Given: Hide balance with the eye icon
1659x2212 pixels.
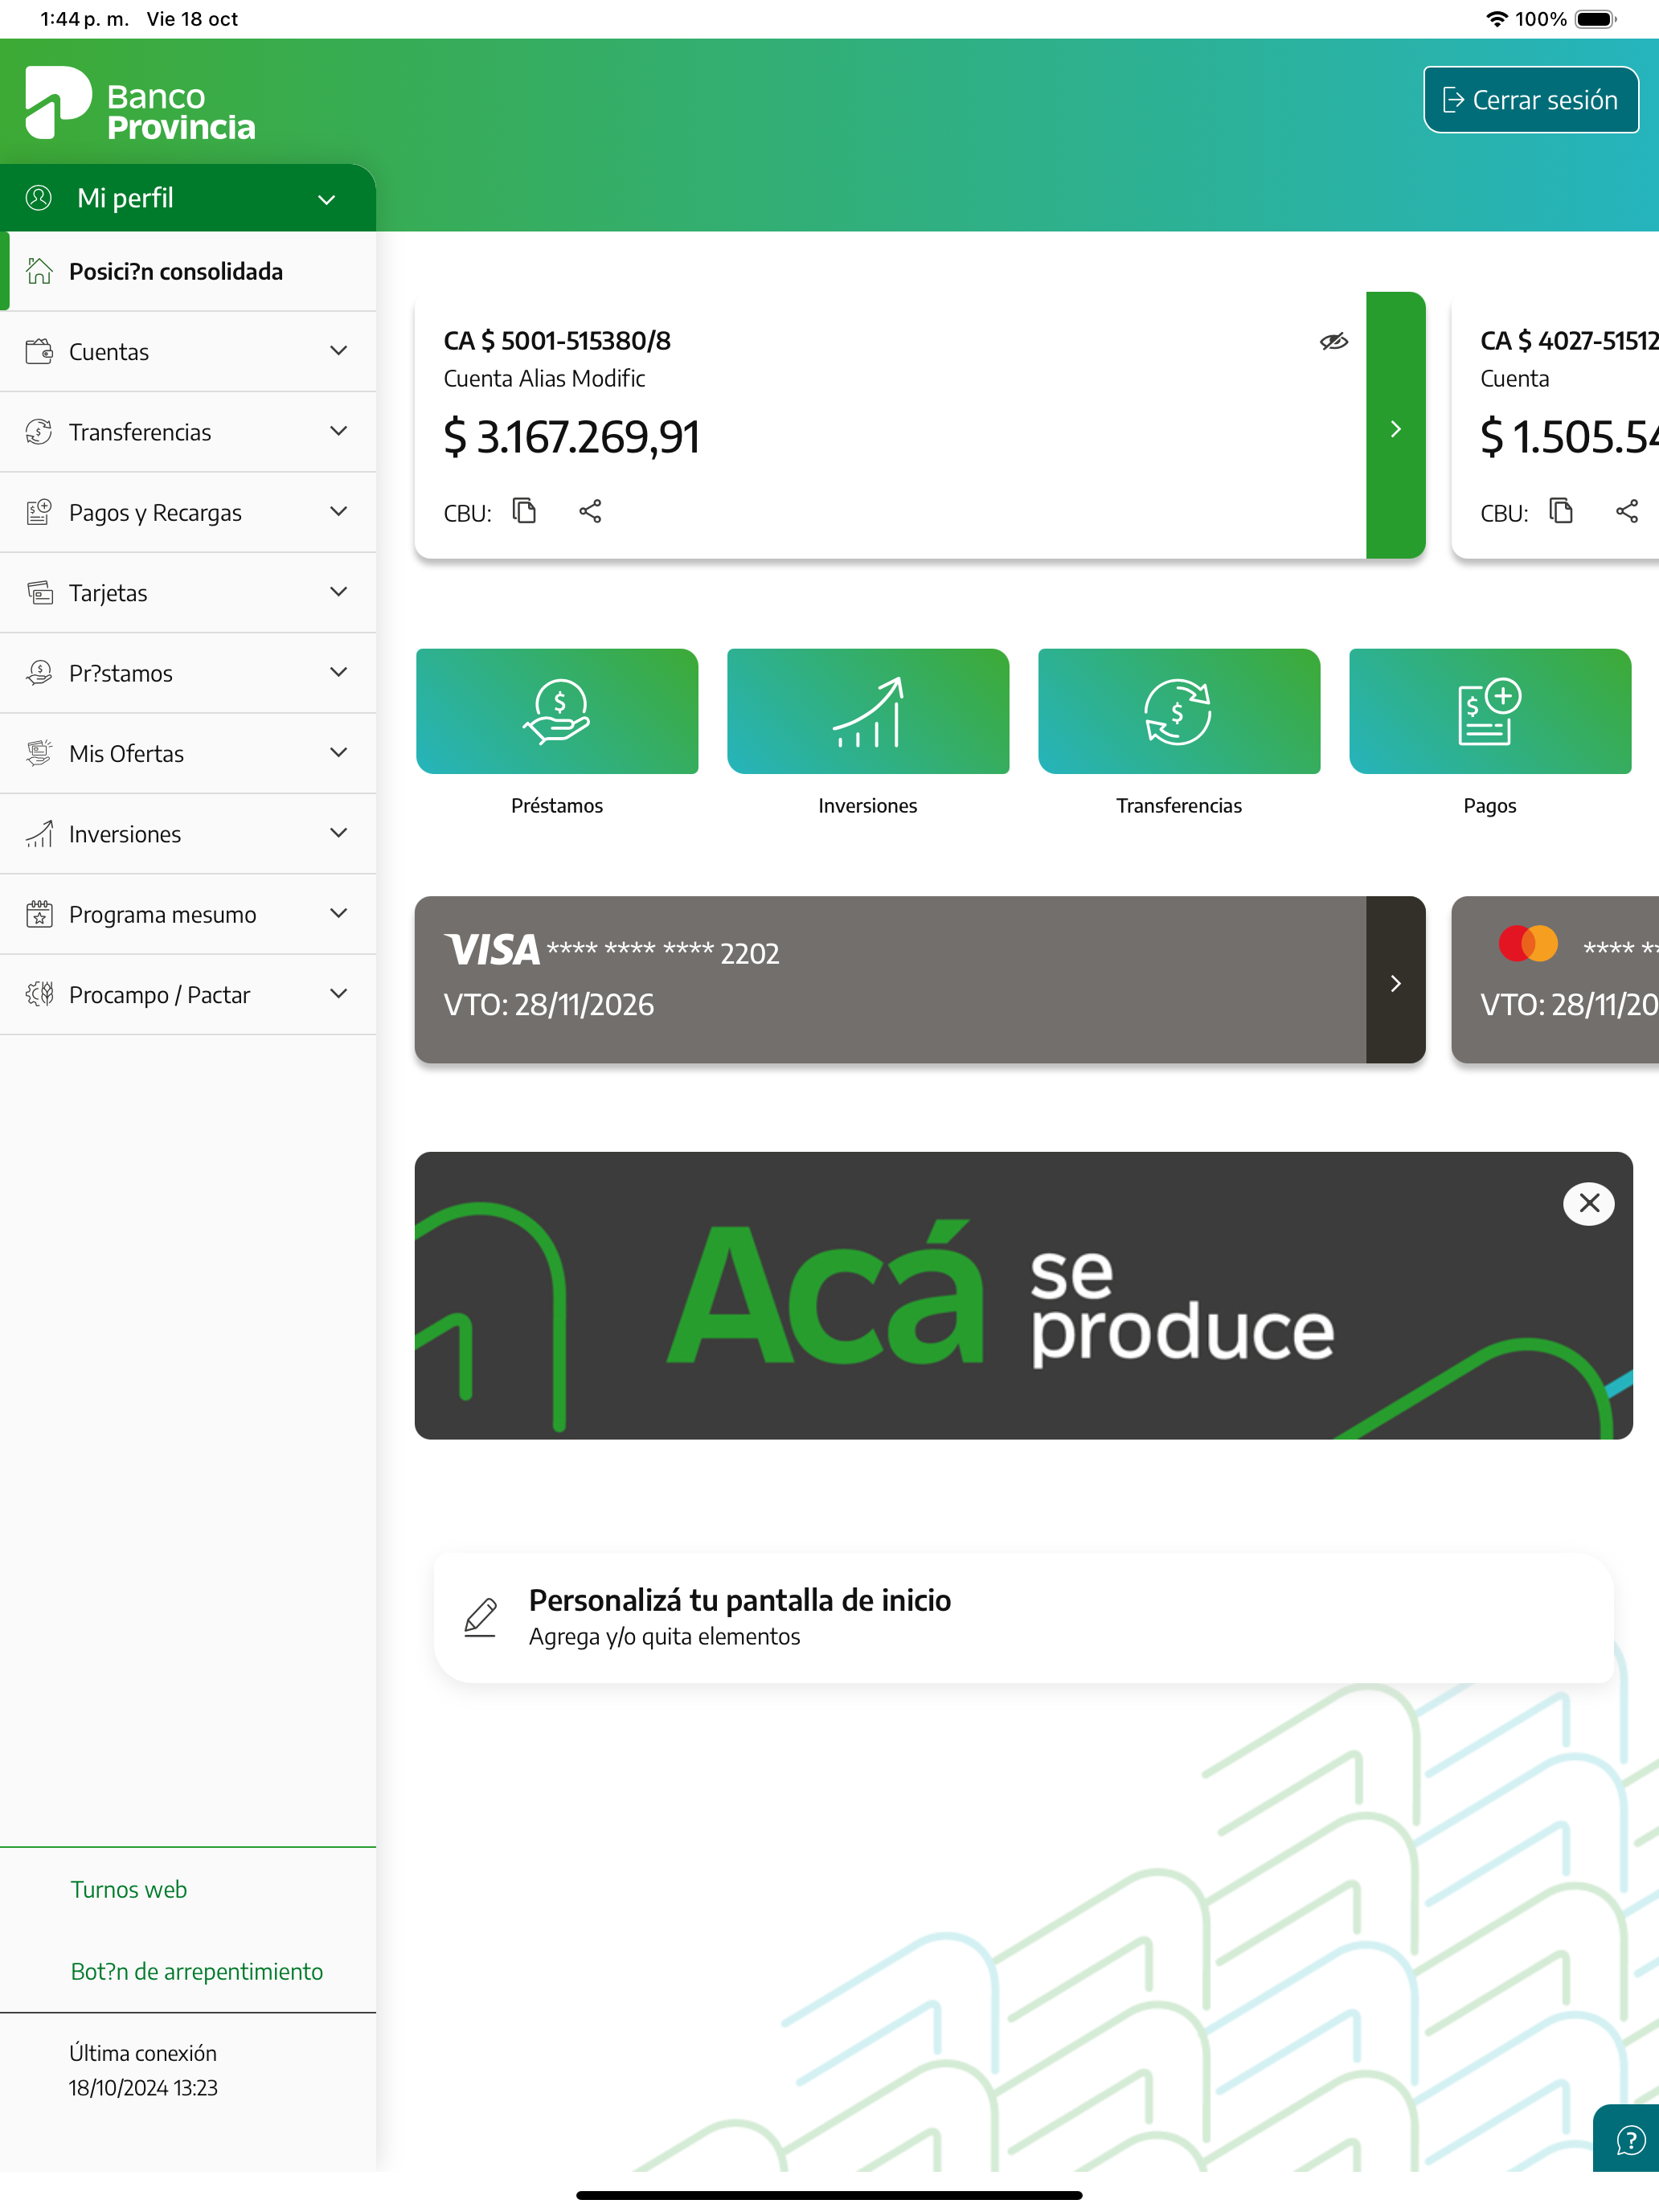Looking at the screenshot, I should tap(1333, 342).
